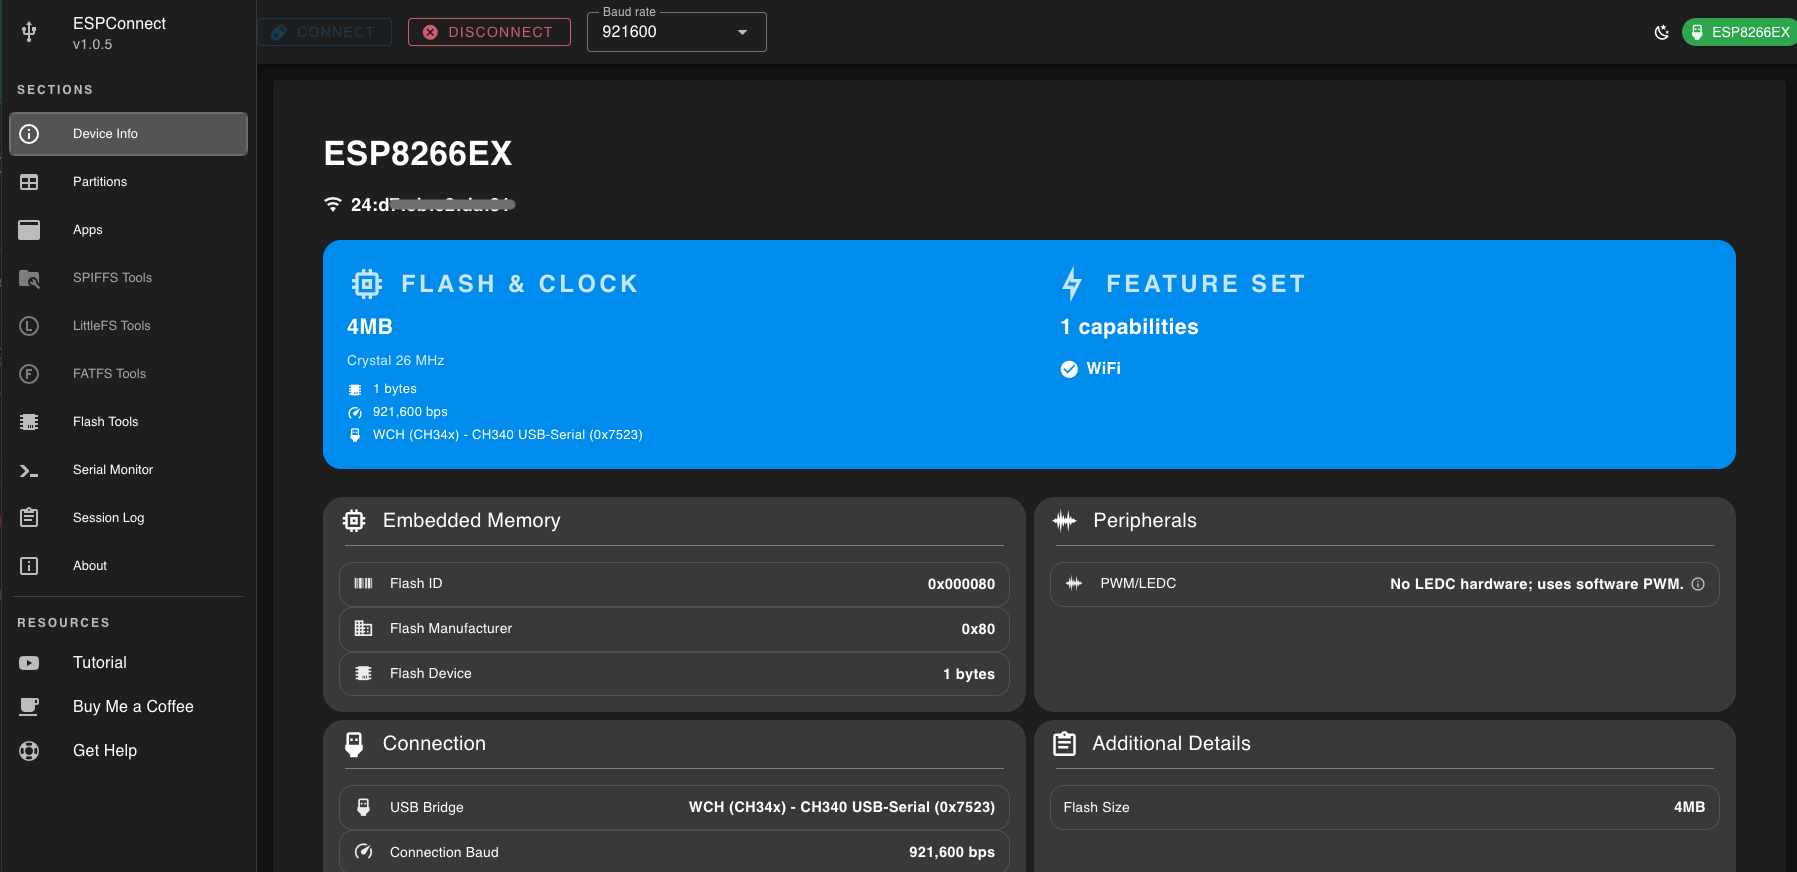Click the Serial Monitor terminal icon
Image resolution: width=1797 pixels, height=872 pixels.
tap(29, 470)
